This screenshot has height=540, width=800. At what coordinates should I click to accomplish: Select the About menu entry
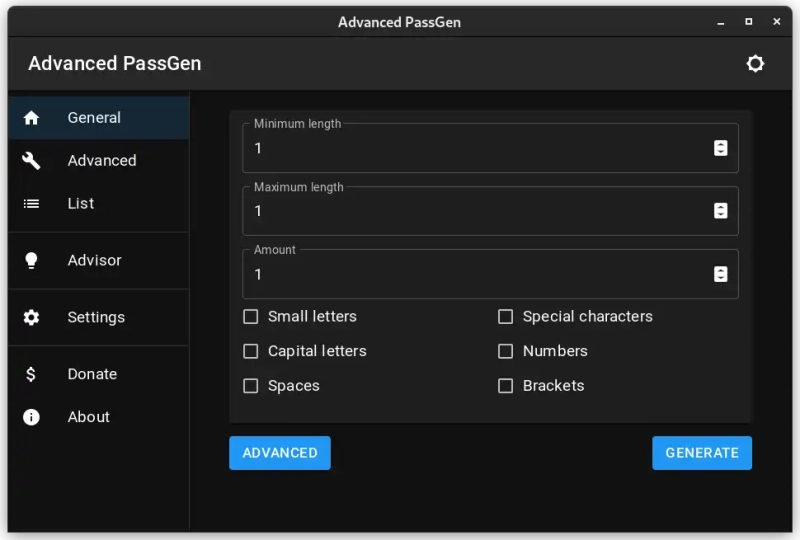click(99, 417)
